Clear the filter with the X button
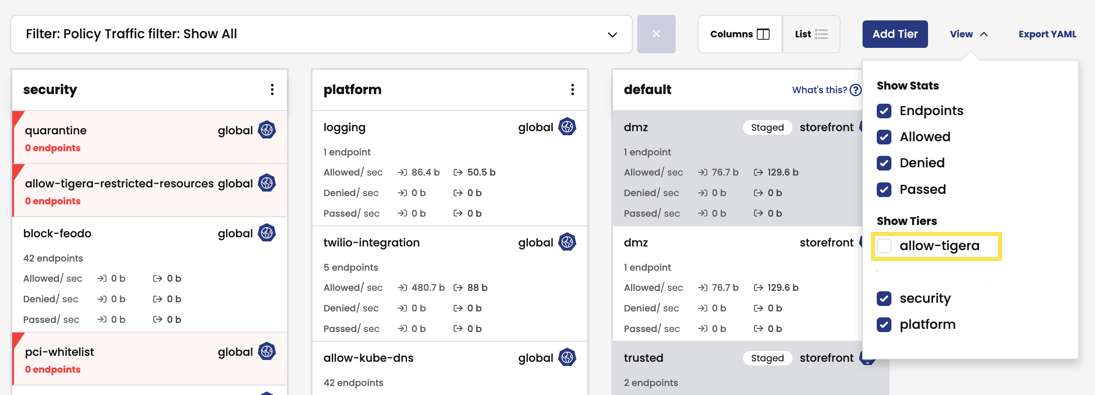The image size is (1095, 395). (x=656, y=34)
